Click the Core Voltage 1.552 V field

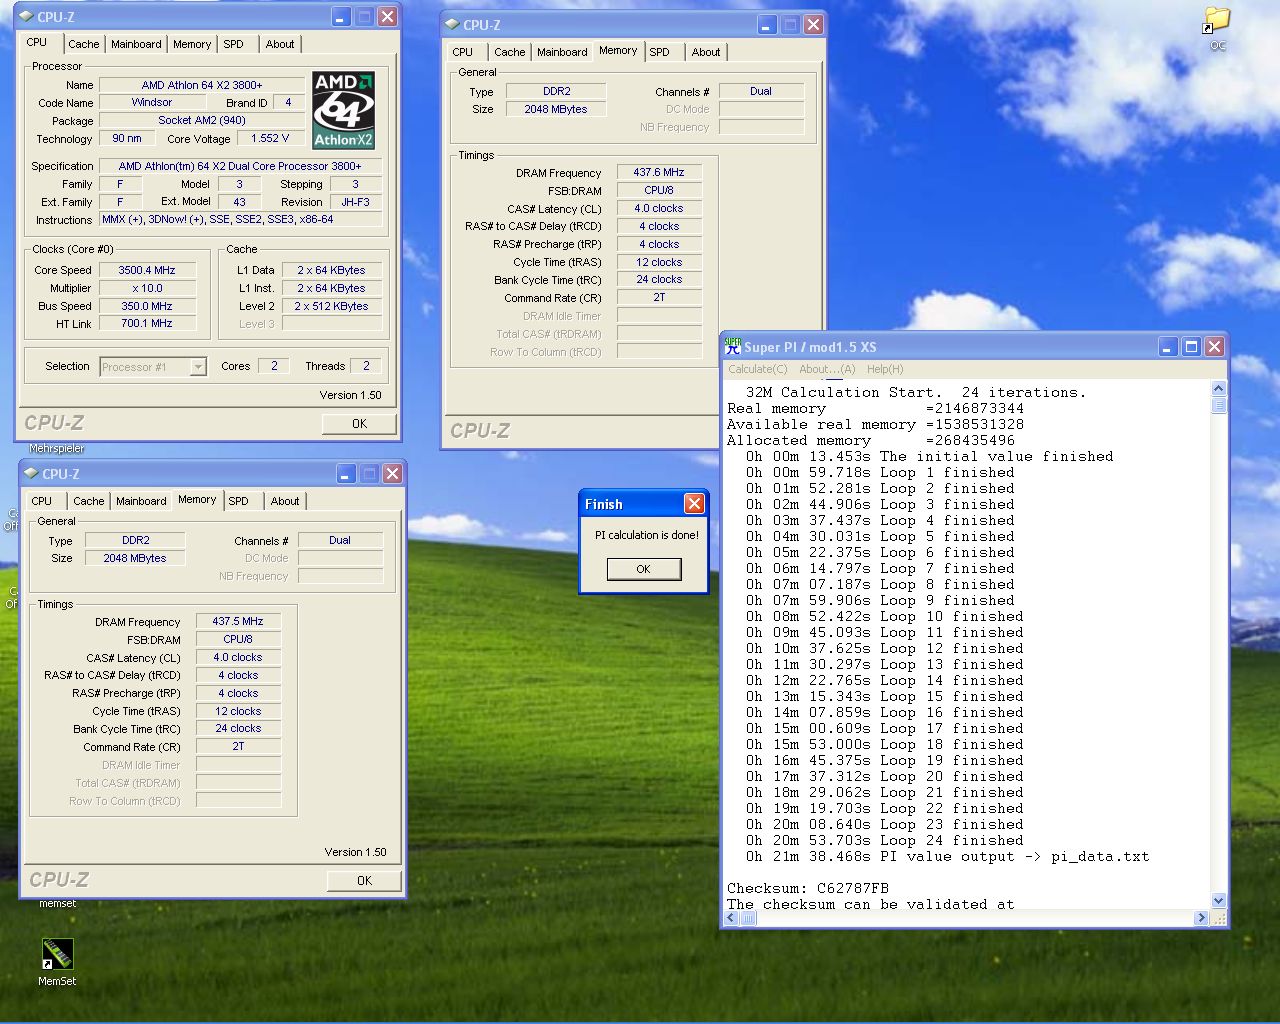[270, 139]
